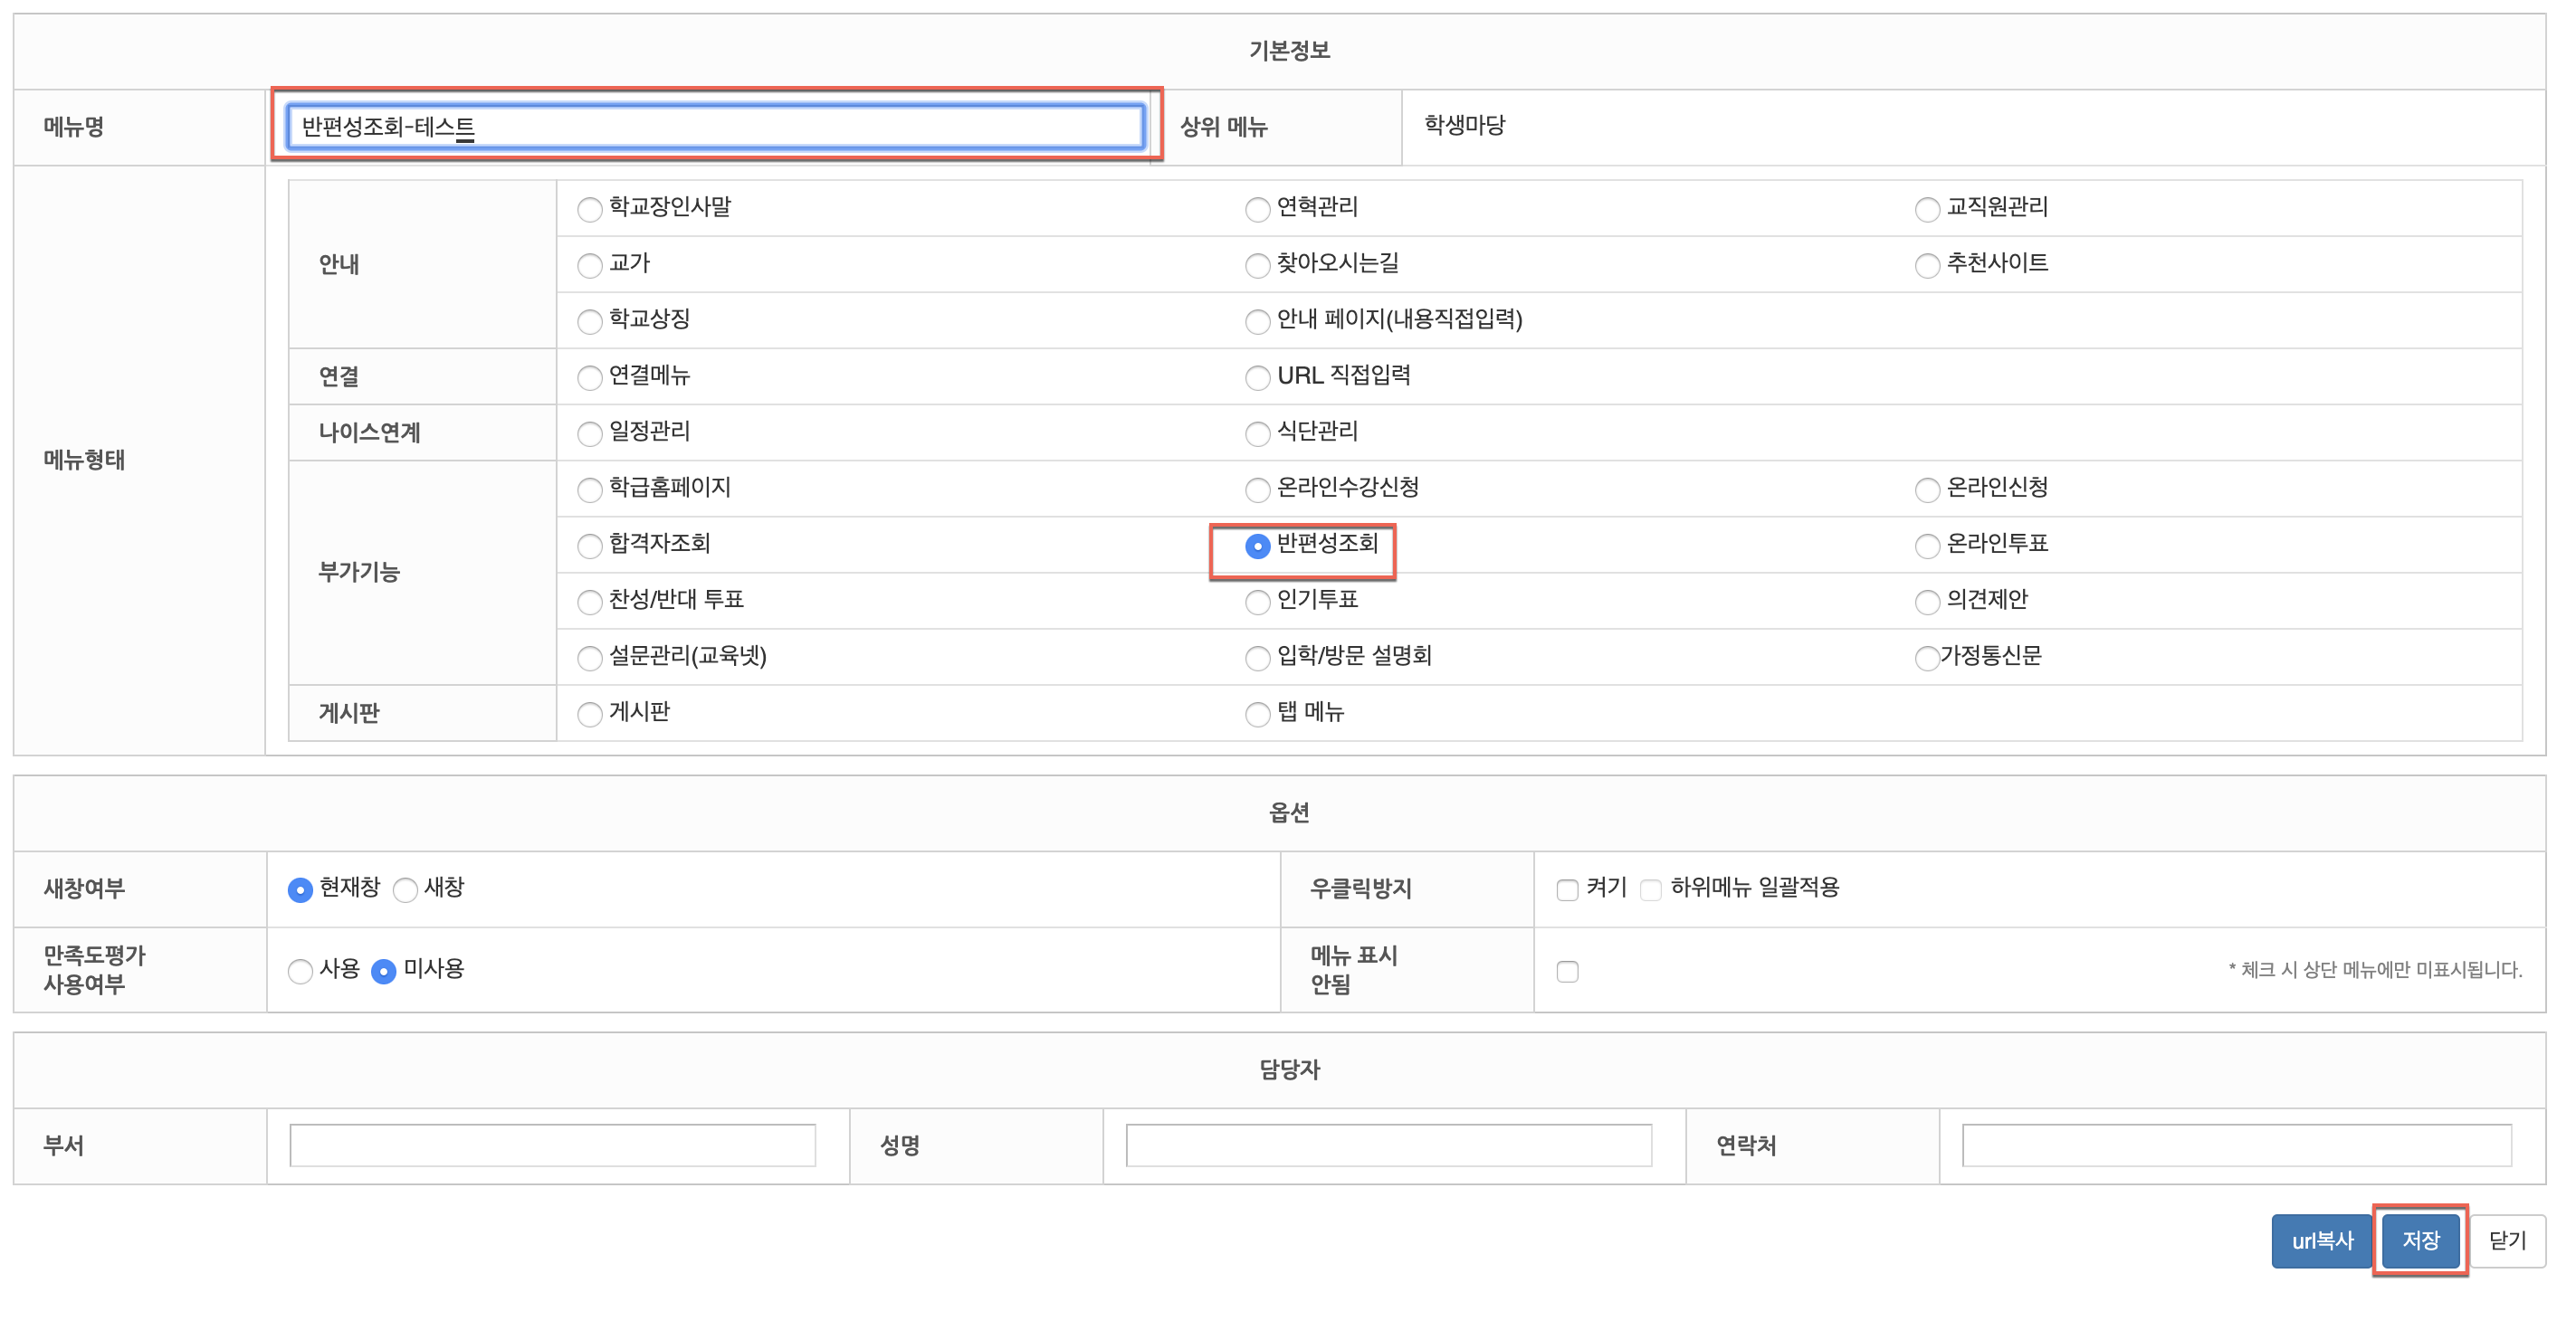Screen dimensions: 2576x1321
Task: Enable 만족도평가 by selecting 사용
Action: point(300,971)
